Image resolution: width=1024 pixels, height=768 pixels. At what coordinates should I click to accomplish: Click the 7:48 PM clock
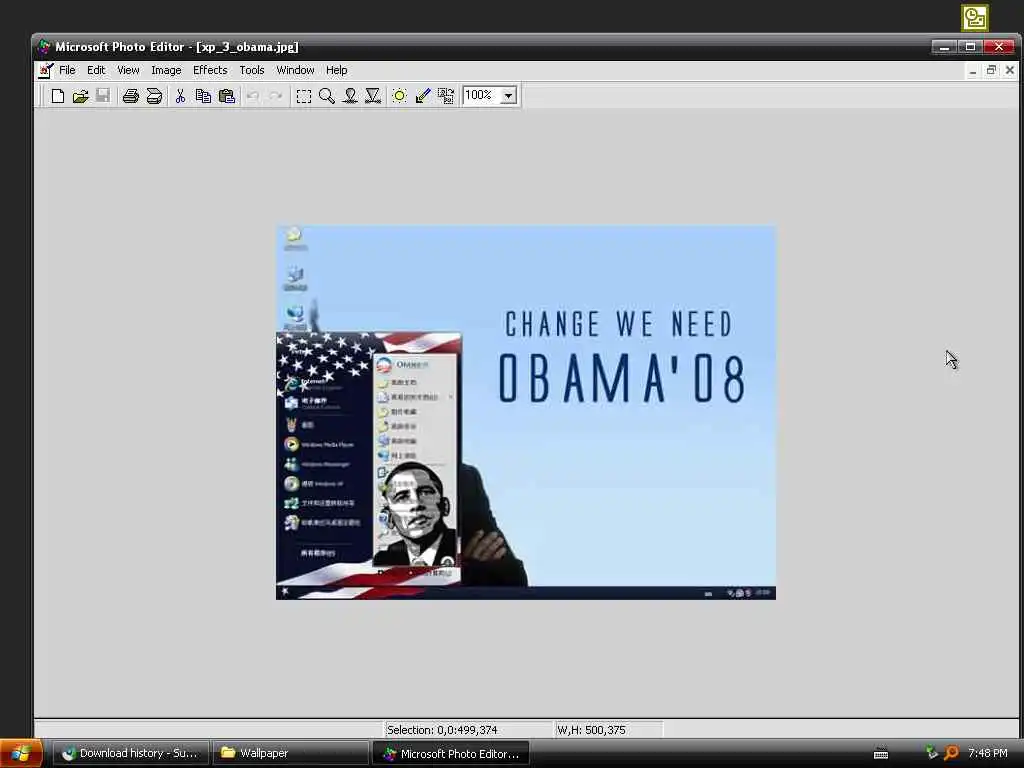(x=987, y=753)
